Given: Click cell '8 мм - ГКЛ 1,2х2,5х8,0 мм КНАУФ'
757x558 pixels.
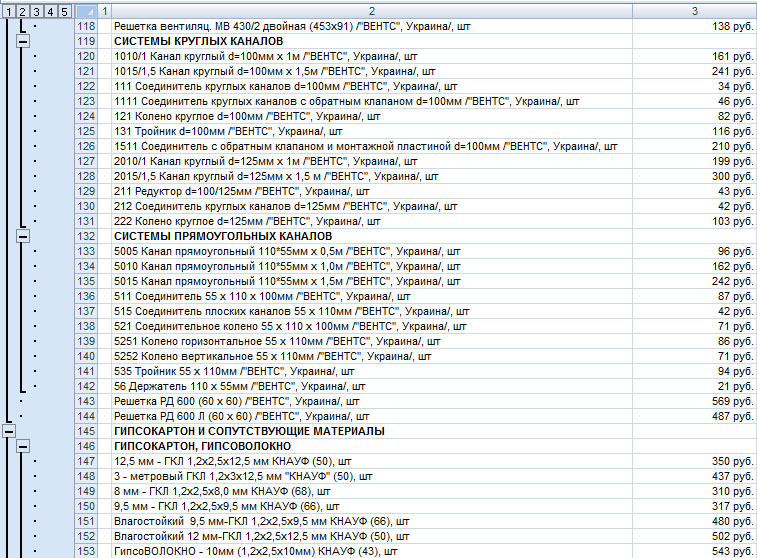Looking at the screenshot, I should [372, 491].
